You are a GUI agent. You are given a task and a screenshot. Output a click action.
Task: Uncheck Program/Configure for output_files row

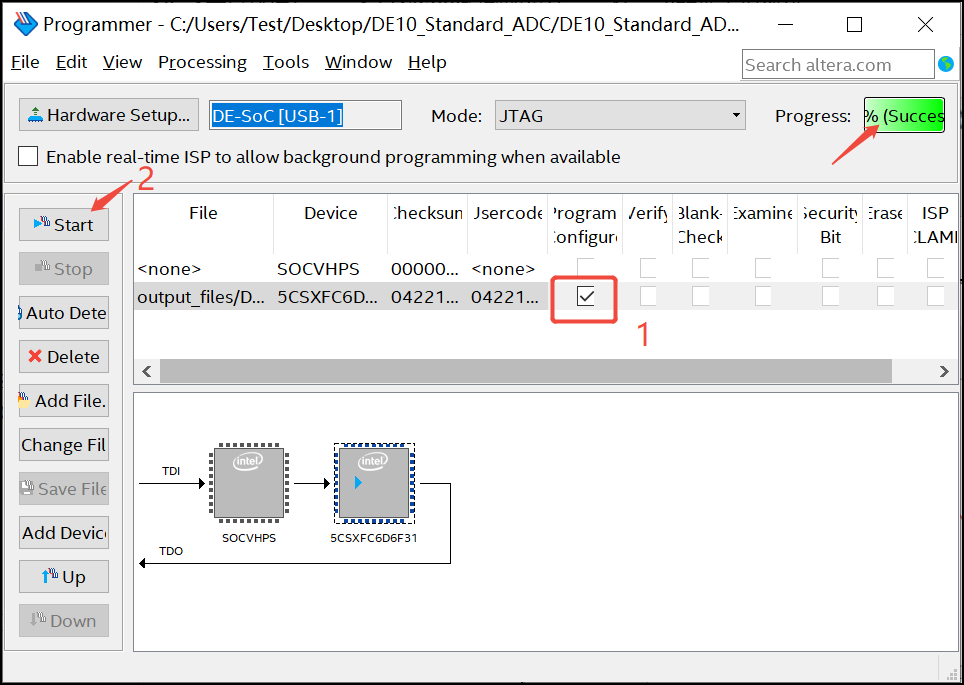pyautogui.click(x=586, y=296)
